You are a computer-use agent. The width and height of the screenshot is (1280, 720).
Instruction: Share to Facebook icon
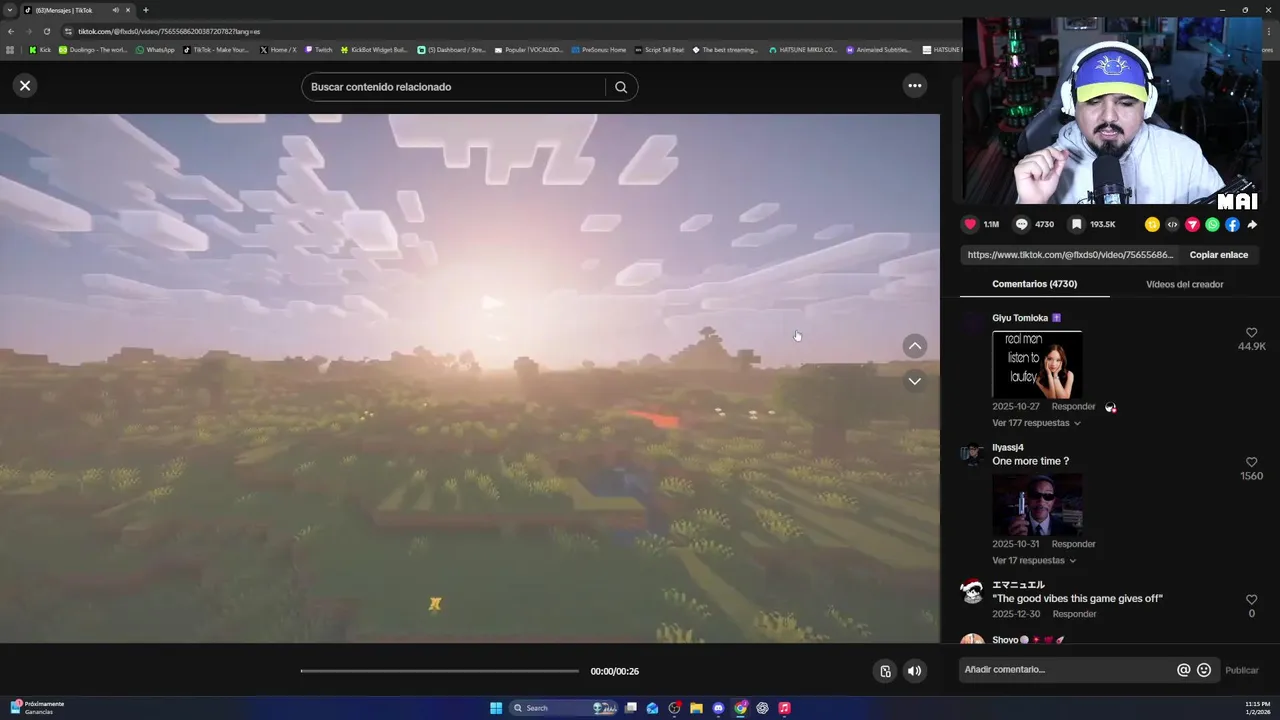click(x=1232, y=225)
